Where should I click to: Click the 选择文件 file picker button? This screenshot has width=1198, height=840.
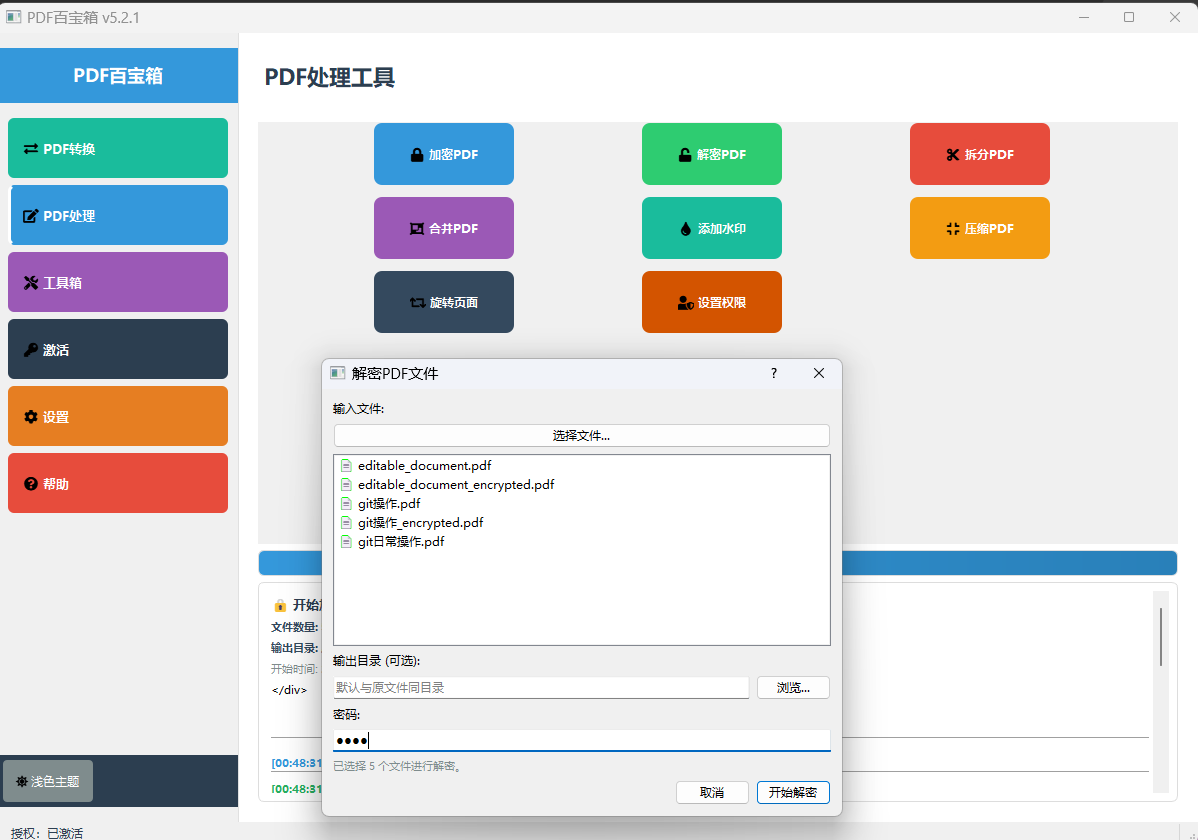tap(581, 435)
